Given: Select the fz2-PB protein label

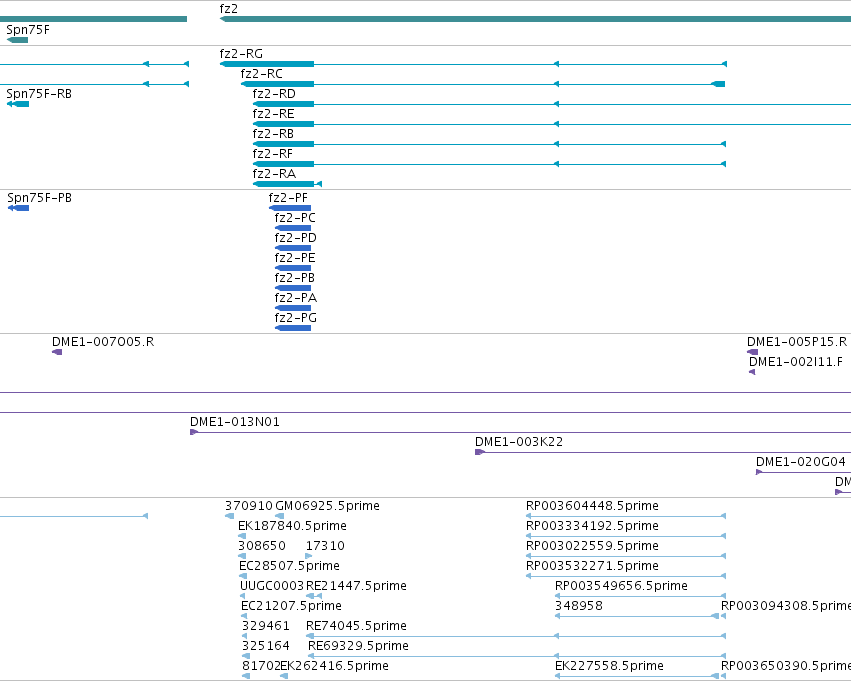Looking at the screenshot, I should tap(295, 278).
